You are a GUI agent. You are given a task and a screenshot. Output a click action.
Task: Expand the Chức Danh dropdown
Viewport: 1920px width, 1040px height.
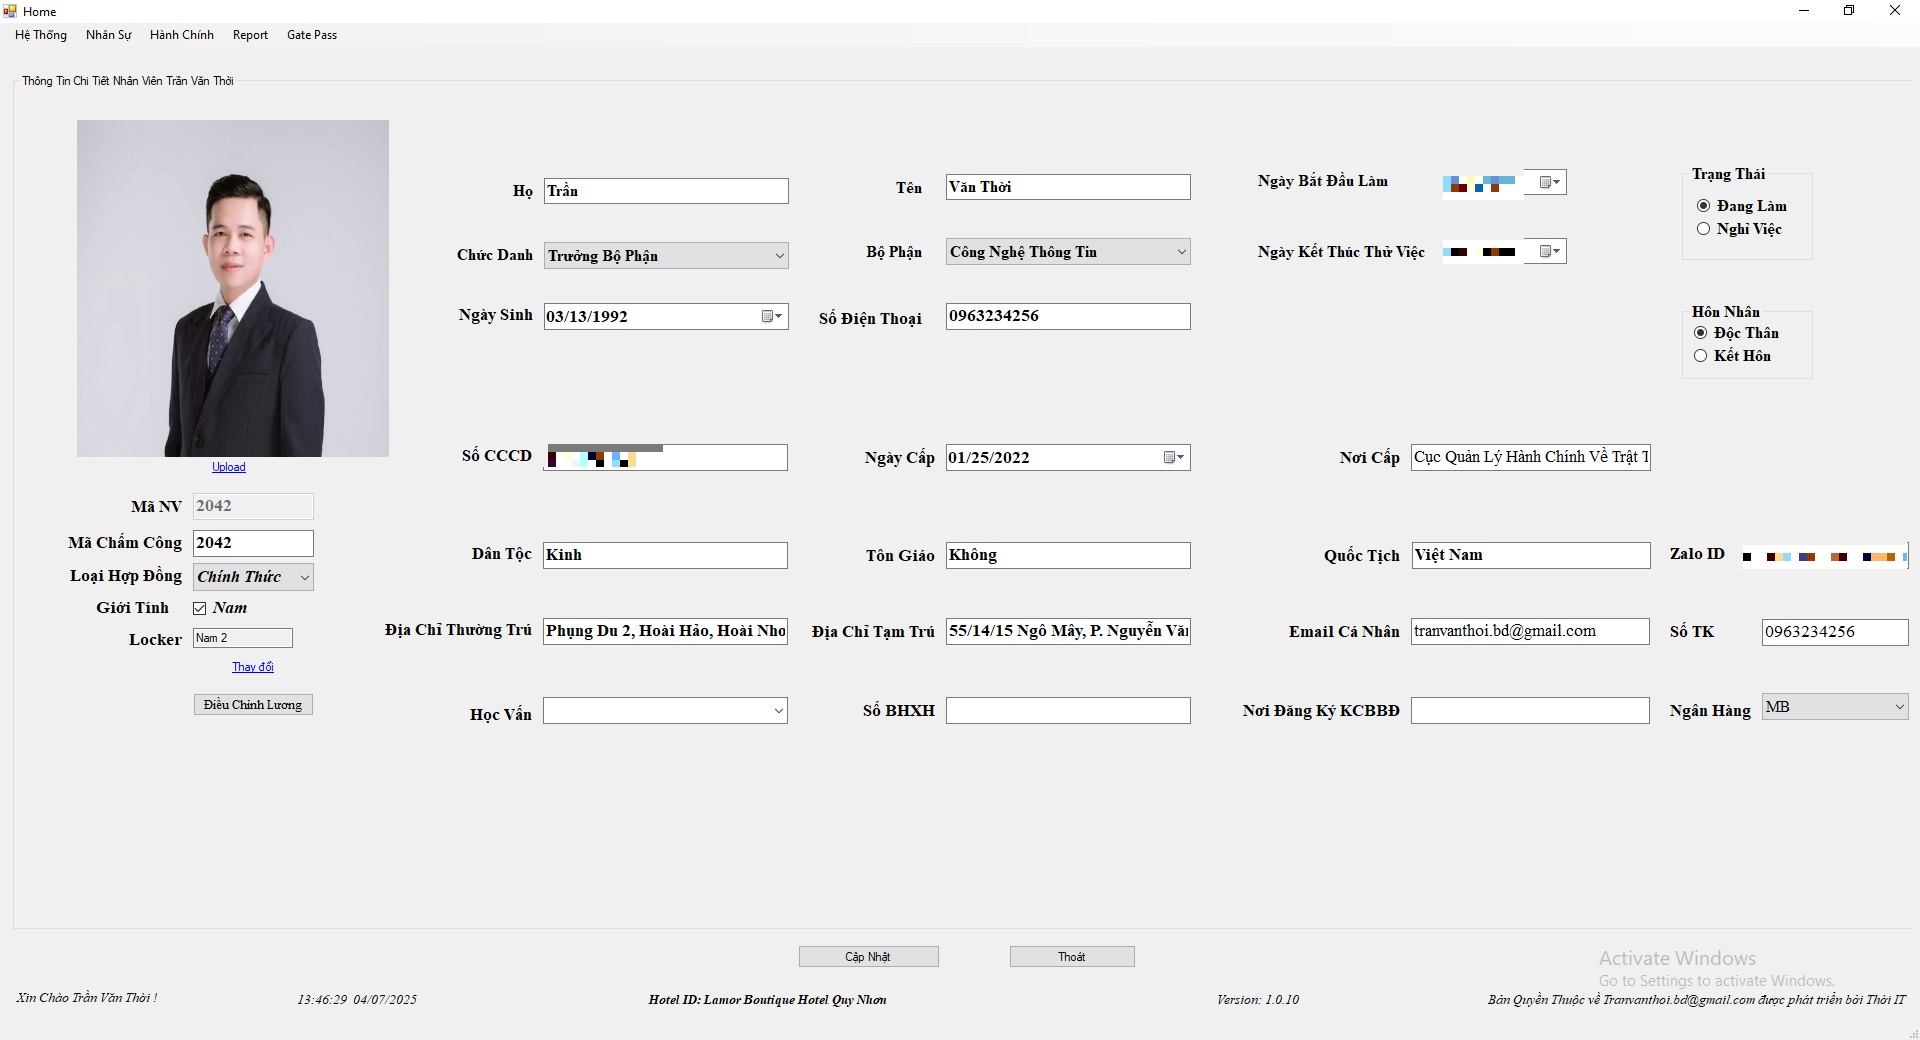779,256
